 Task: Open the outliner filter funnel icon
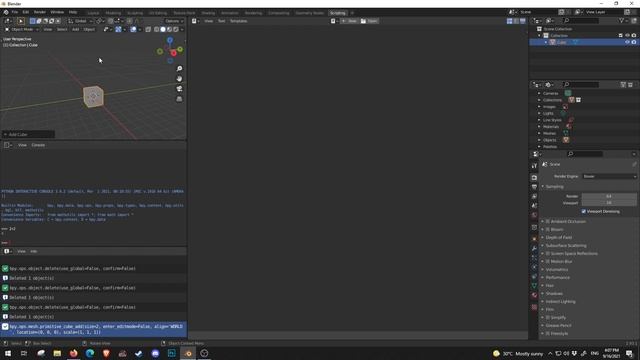point(621,20)
